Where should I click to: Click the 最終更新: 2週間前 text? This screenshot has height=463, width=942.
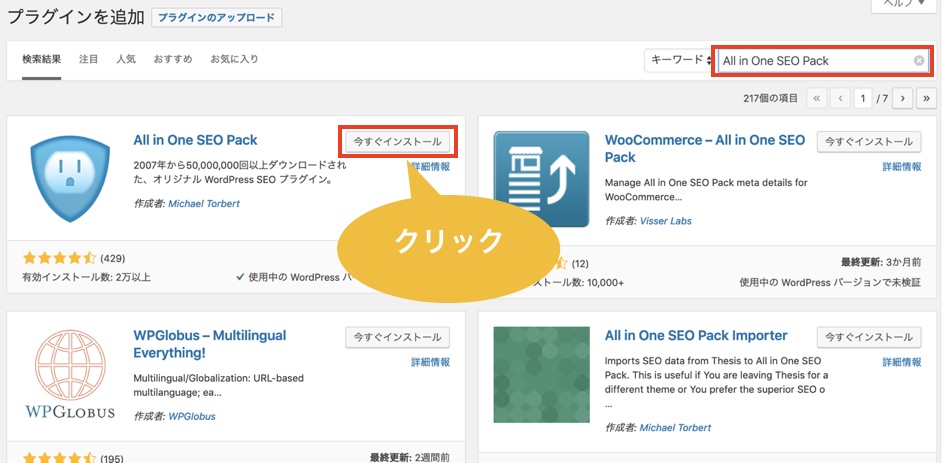410,458
